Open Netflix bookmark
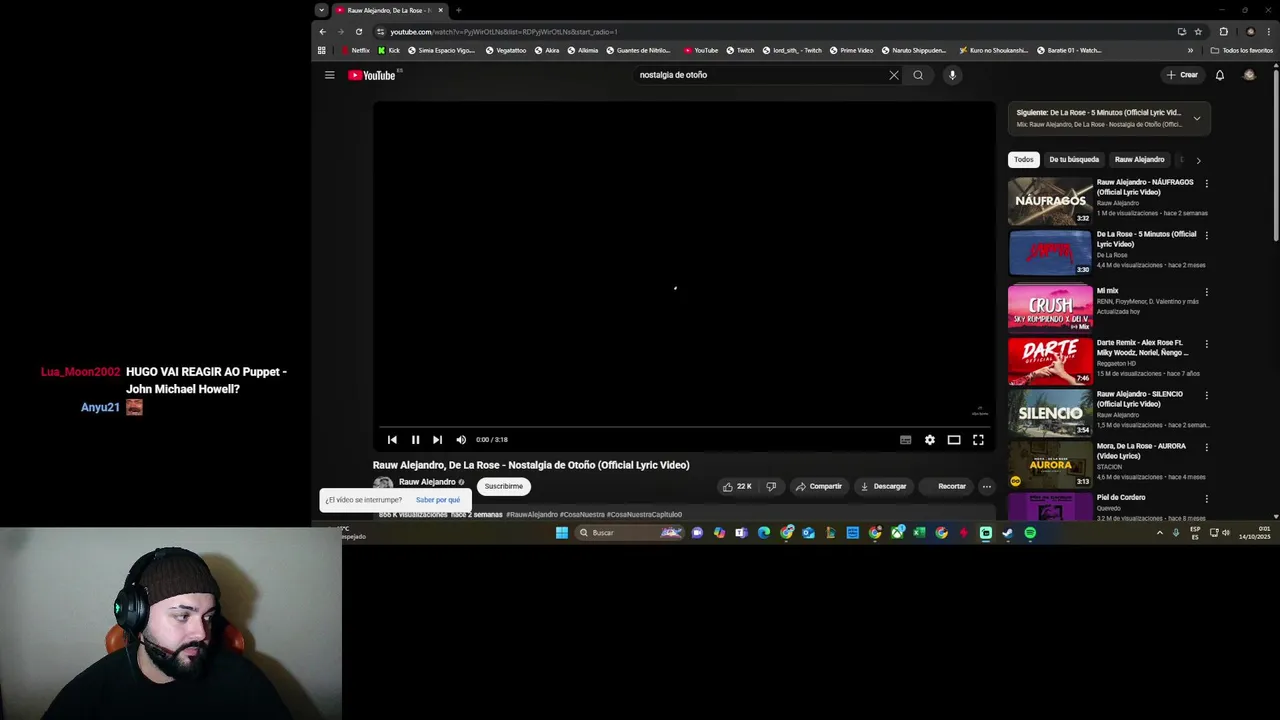The image size is (1280, 720). (355, 50)
